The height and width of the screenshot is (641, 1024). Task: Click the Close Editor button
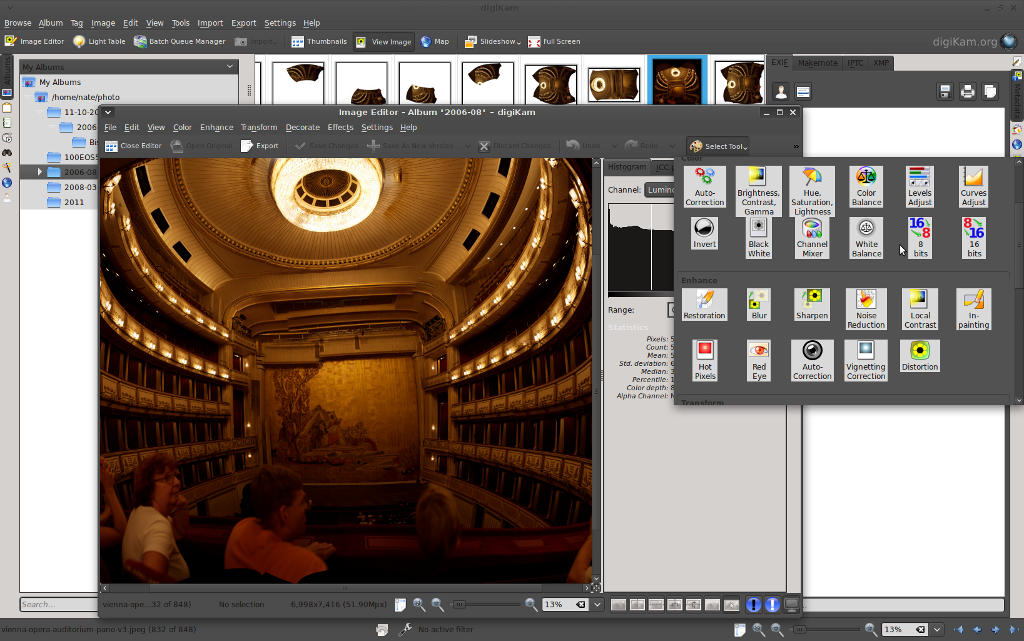coord(133,146)
